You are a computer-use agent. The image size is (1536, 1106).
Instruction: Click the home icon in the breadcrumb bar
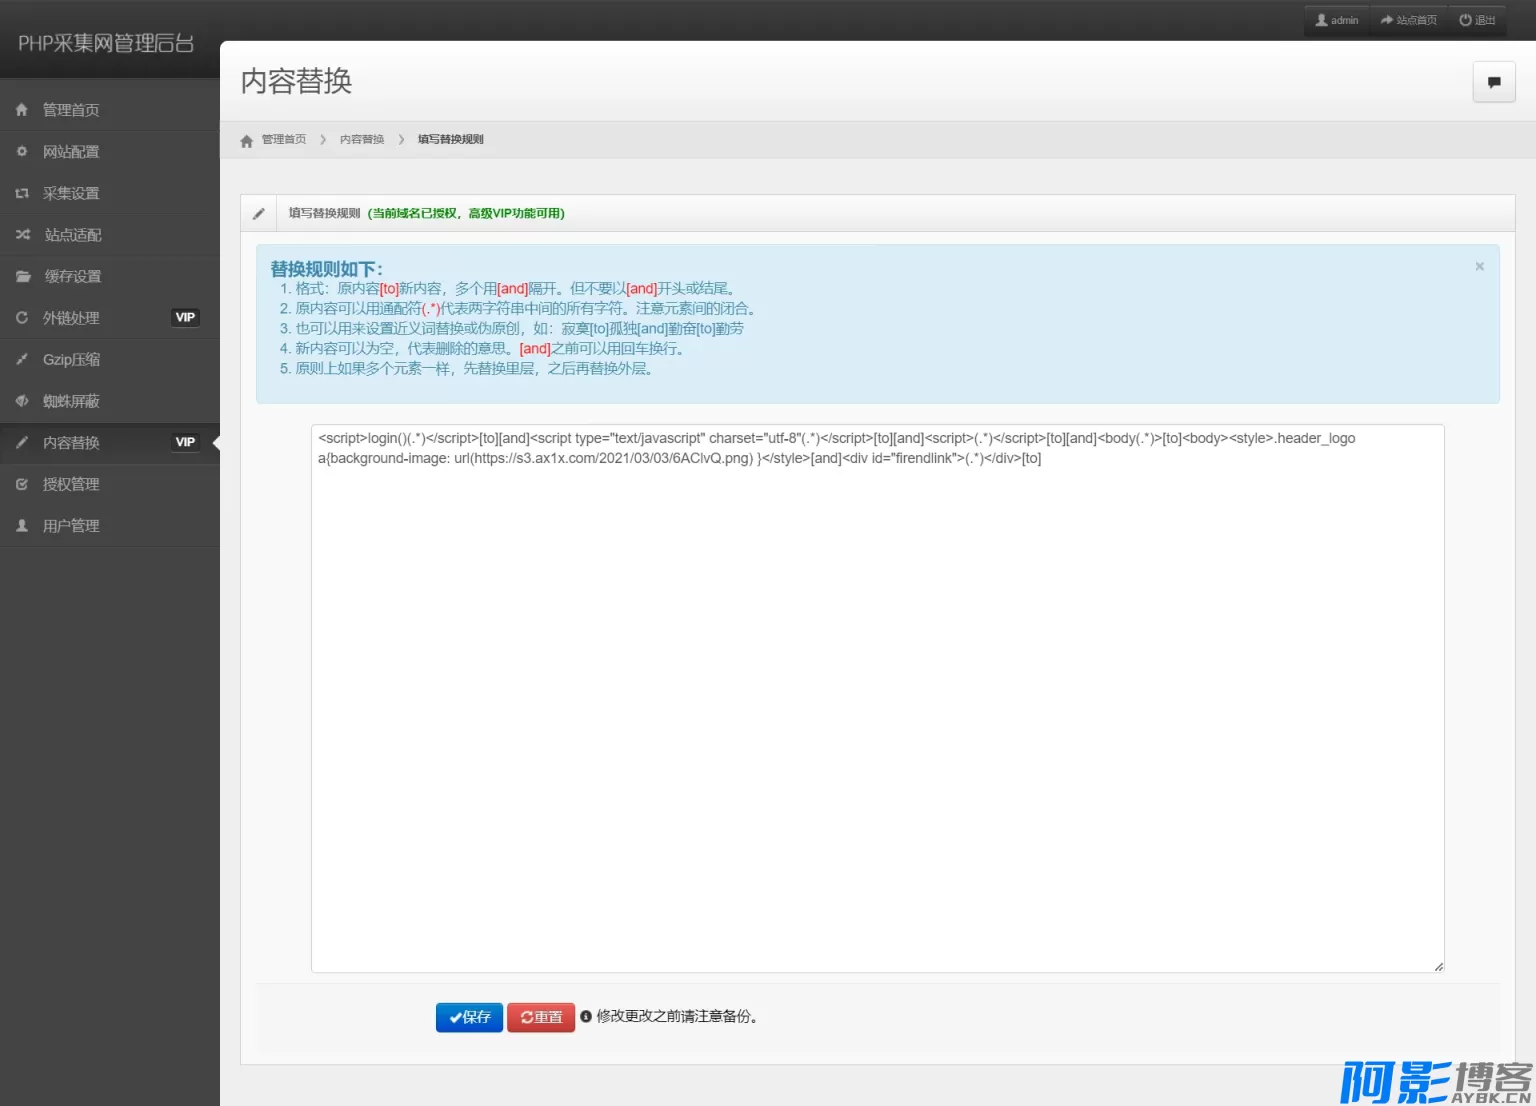click(247, 141)
